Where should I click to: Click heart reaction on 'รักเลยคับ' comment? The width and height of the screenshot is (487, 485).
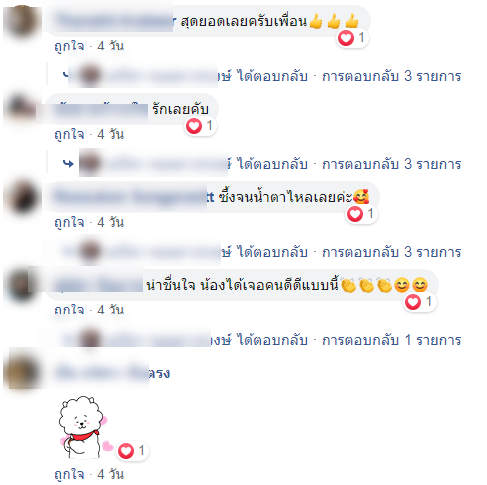194,126
